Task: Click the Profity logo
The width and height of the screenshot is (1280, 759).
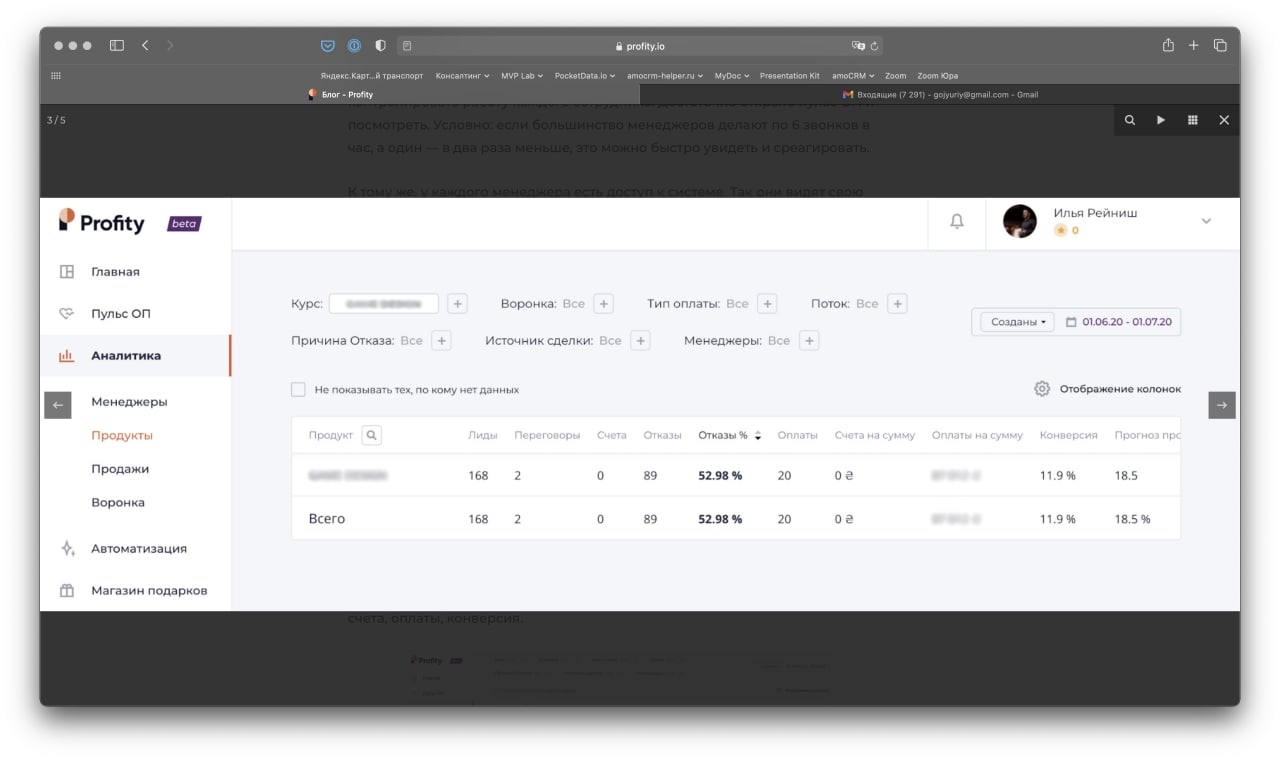Action: 101,222
